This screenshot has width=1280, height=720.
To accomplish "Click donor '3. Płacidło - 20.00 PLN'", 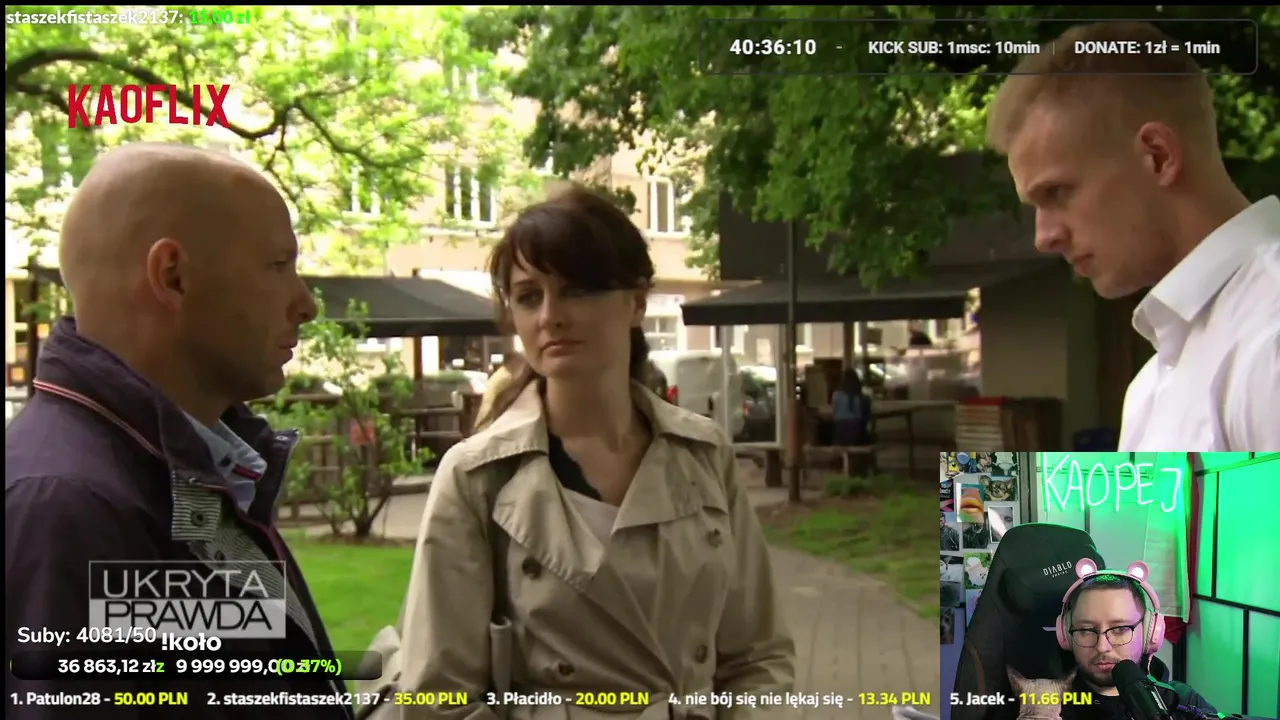I will click(x=567, y=699).
